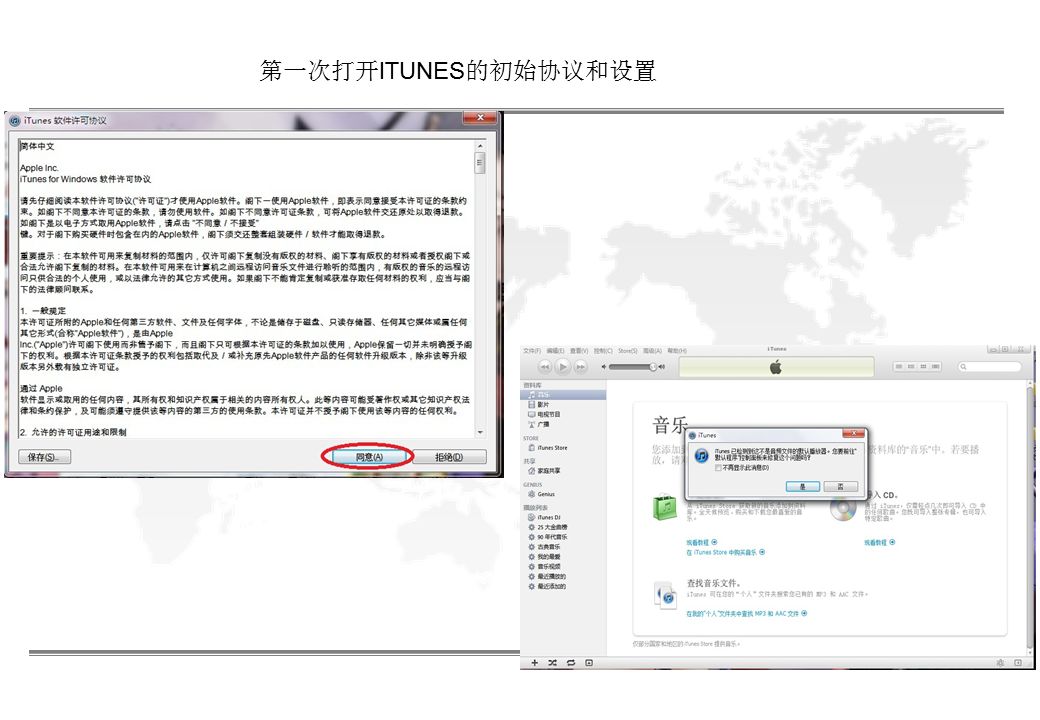Click the sidebar toggle icon at bottom right
This screenshot has height=720, width=1040.
(x=1018, y=663)
